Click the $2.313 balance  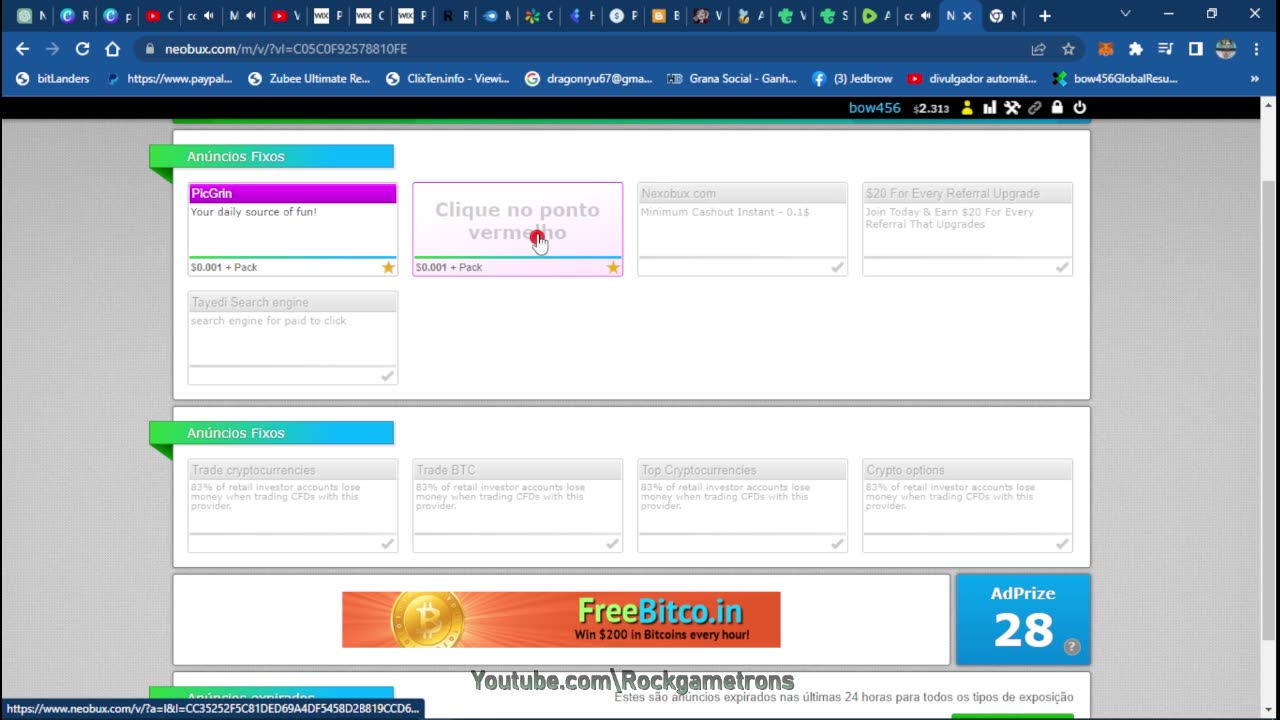click(x=931, y=108)
